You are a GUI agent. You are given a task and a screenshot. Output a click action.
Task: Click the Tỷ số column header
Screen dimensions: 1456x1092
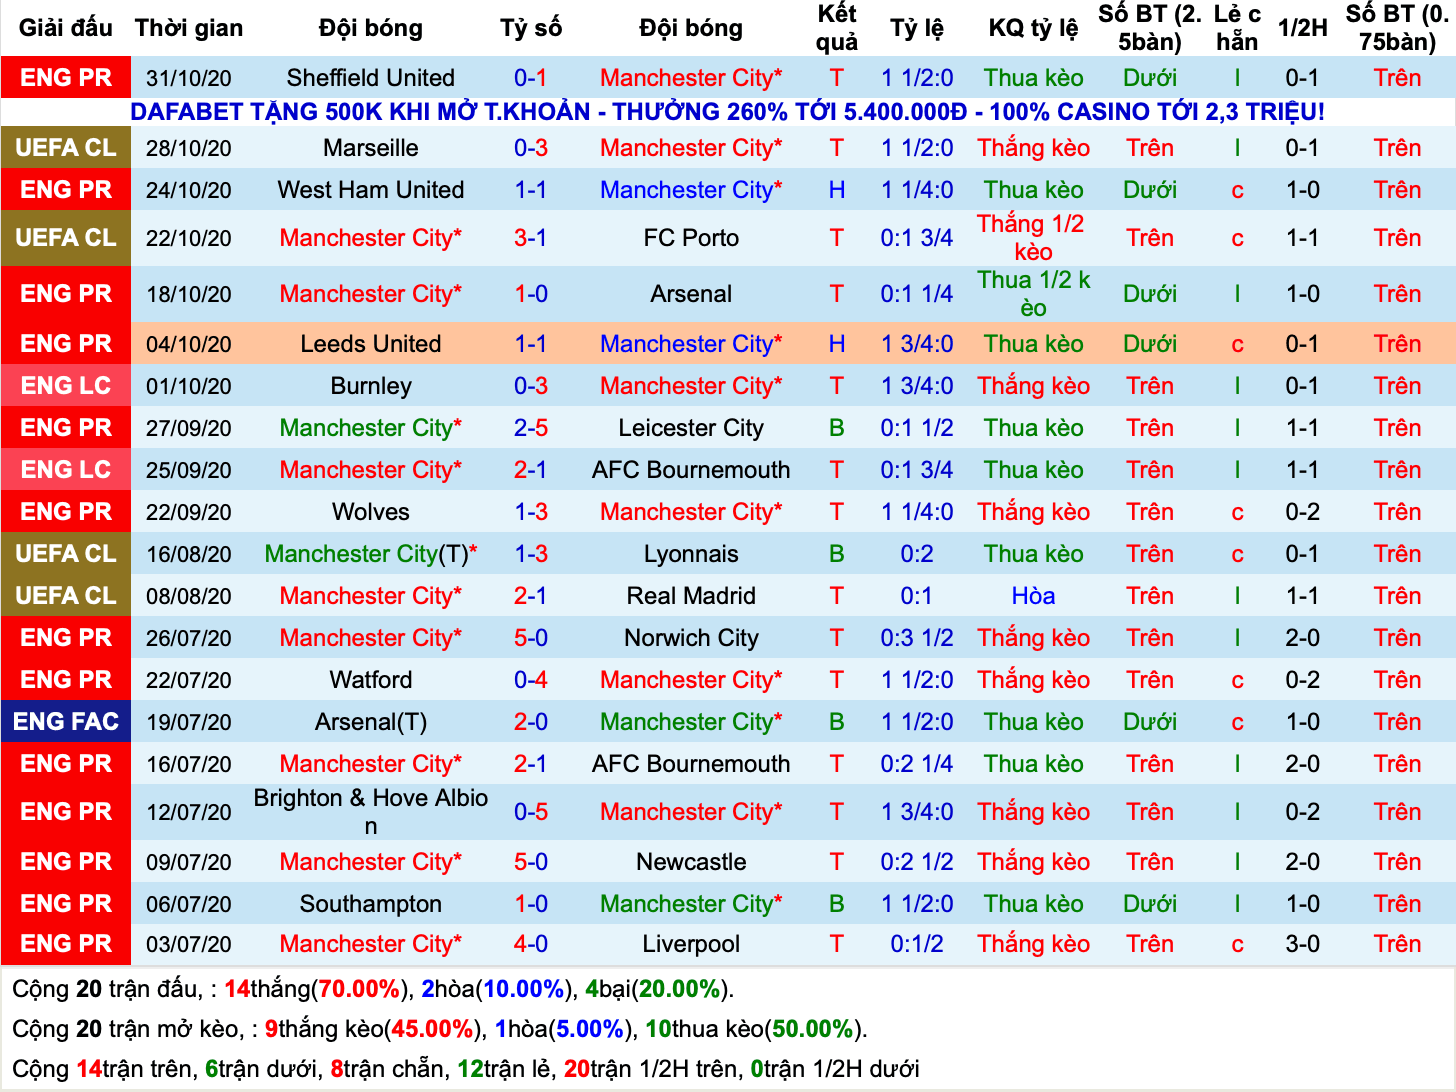[x=531, y=28]
